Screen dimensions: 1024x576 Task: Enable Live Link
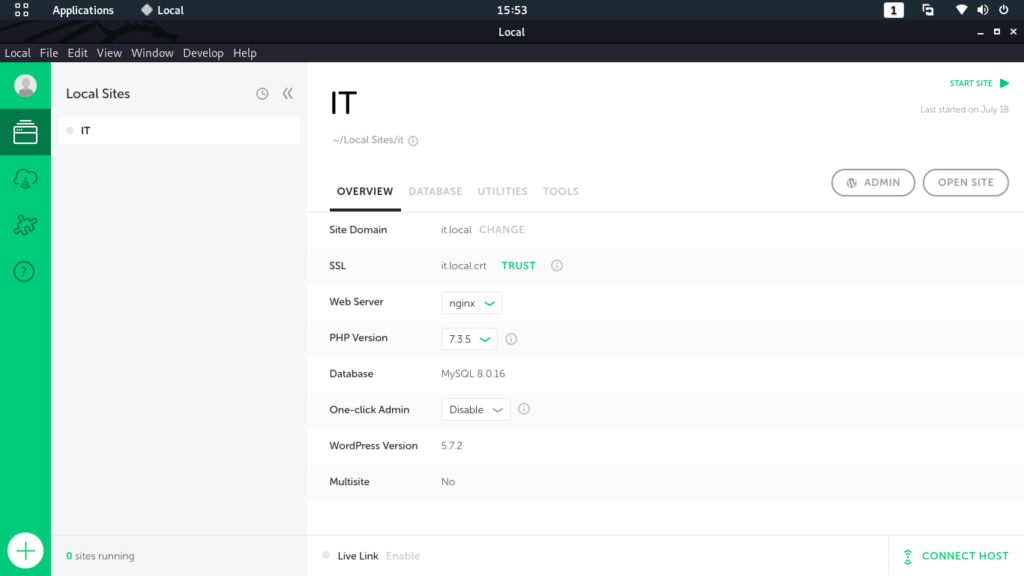(x=403, y=556)
